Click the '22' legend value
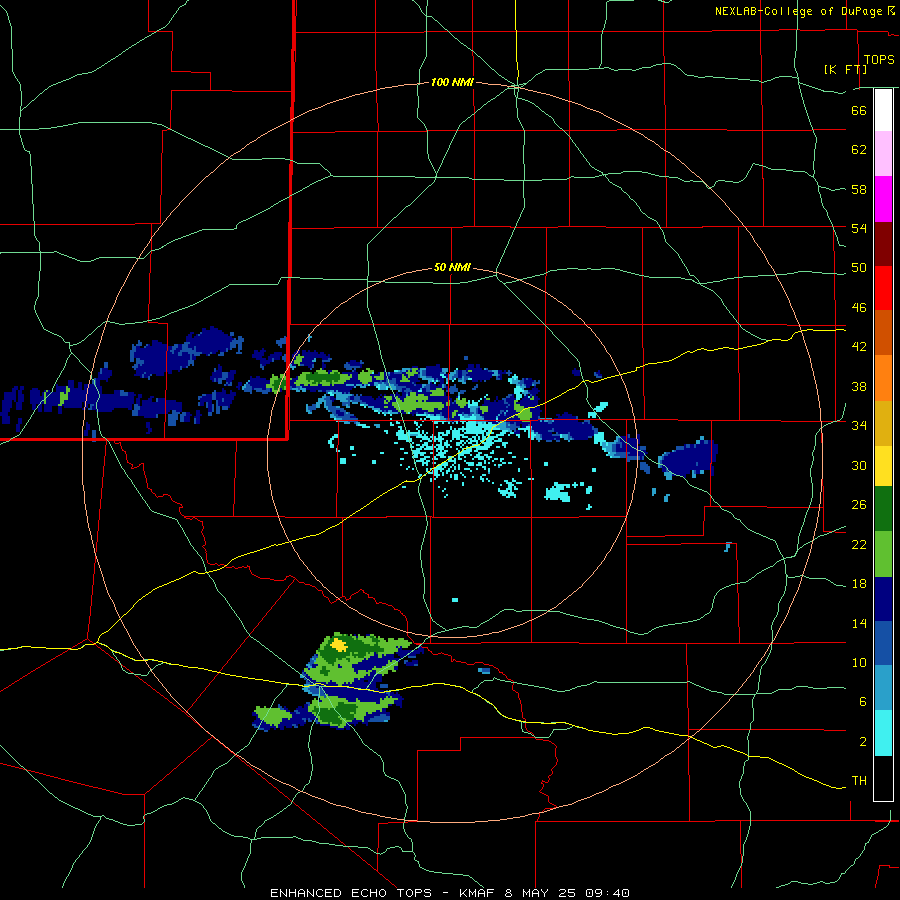900x900 pixels. click(859, 544)
